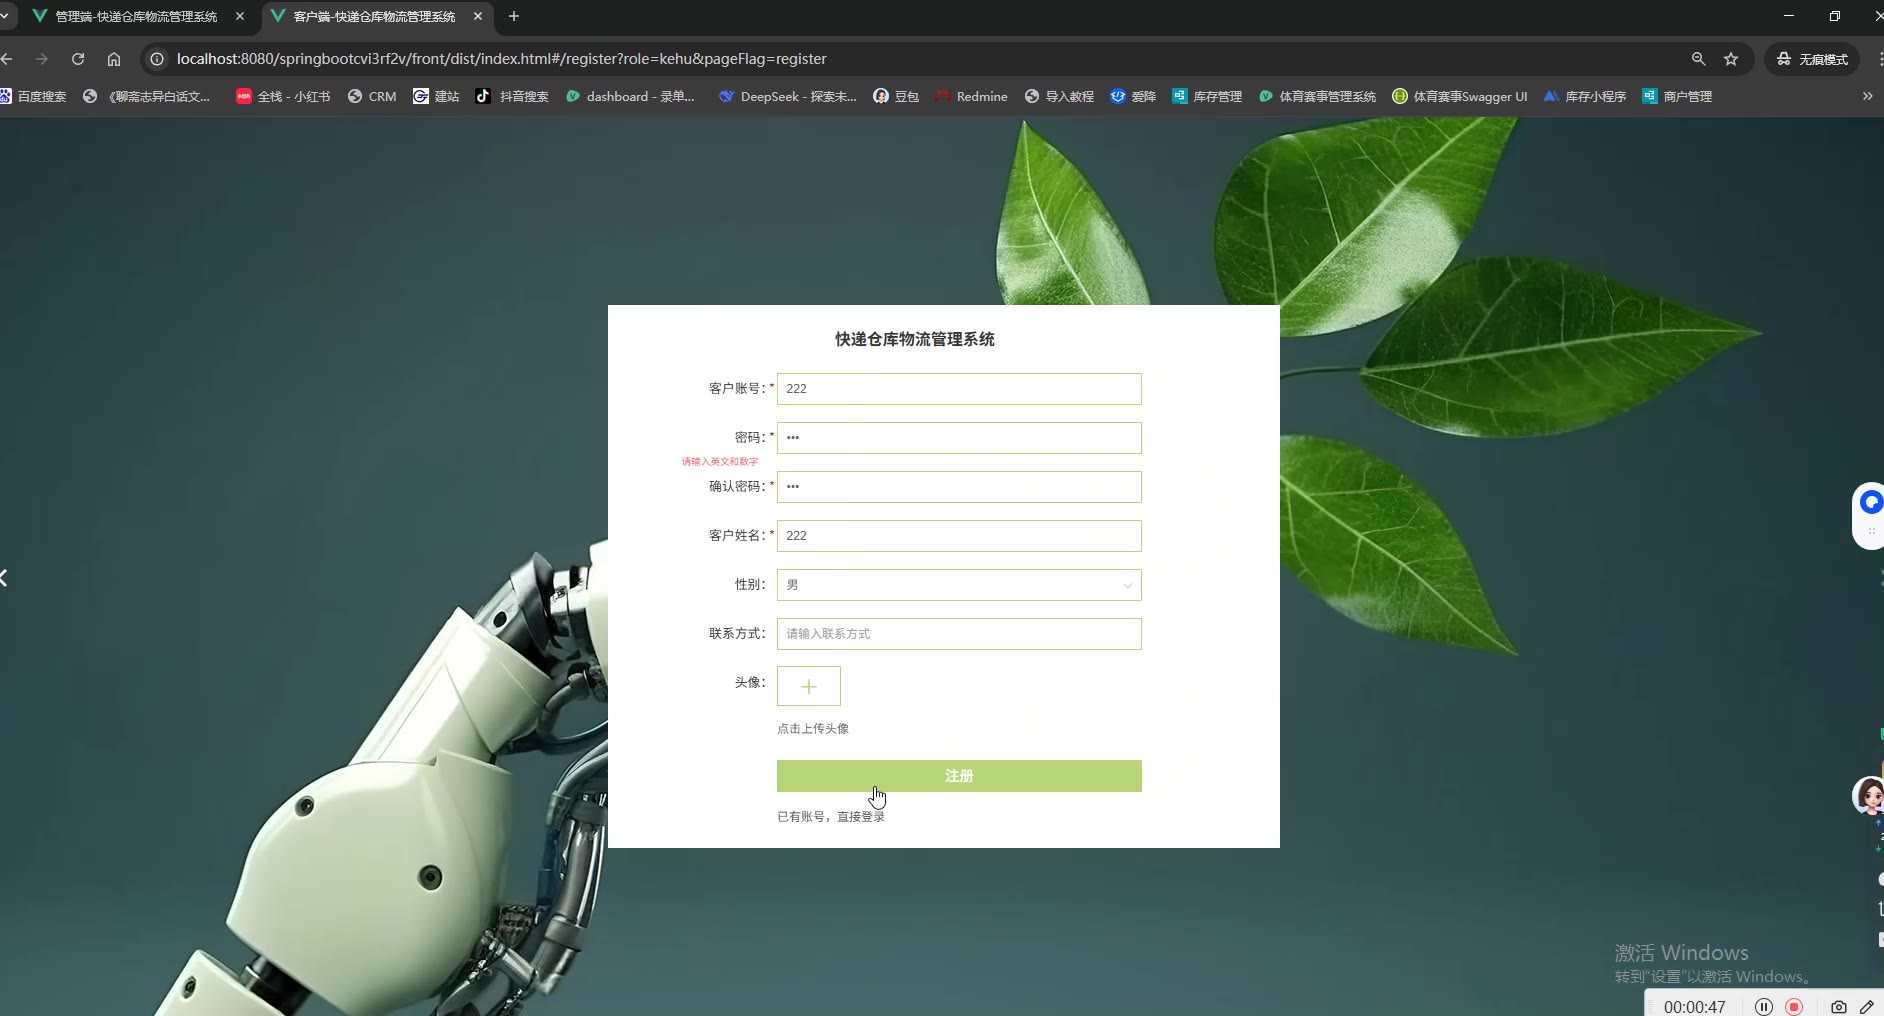
Task: Click the 联系方式 contact input field
Action: 959,634
